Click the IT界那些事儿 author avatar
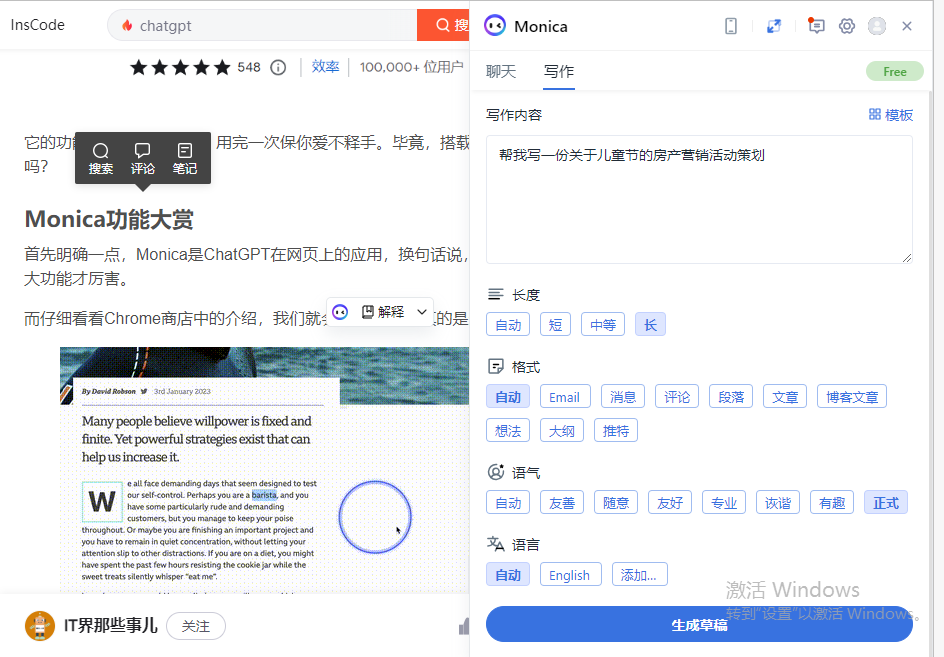The height and width of the screenshot is (657, 944). point(40,626)
